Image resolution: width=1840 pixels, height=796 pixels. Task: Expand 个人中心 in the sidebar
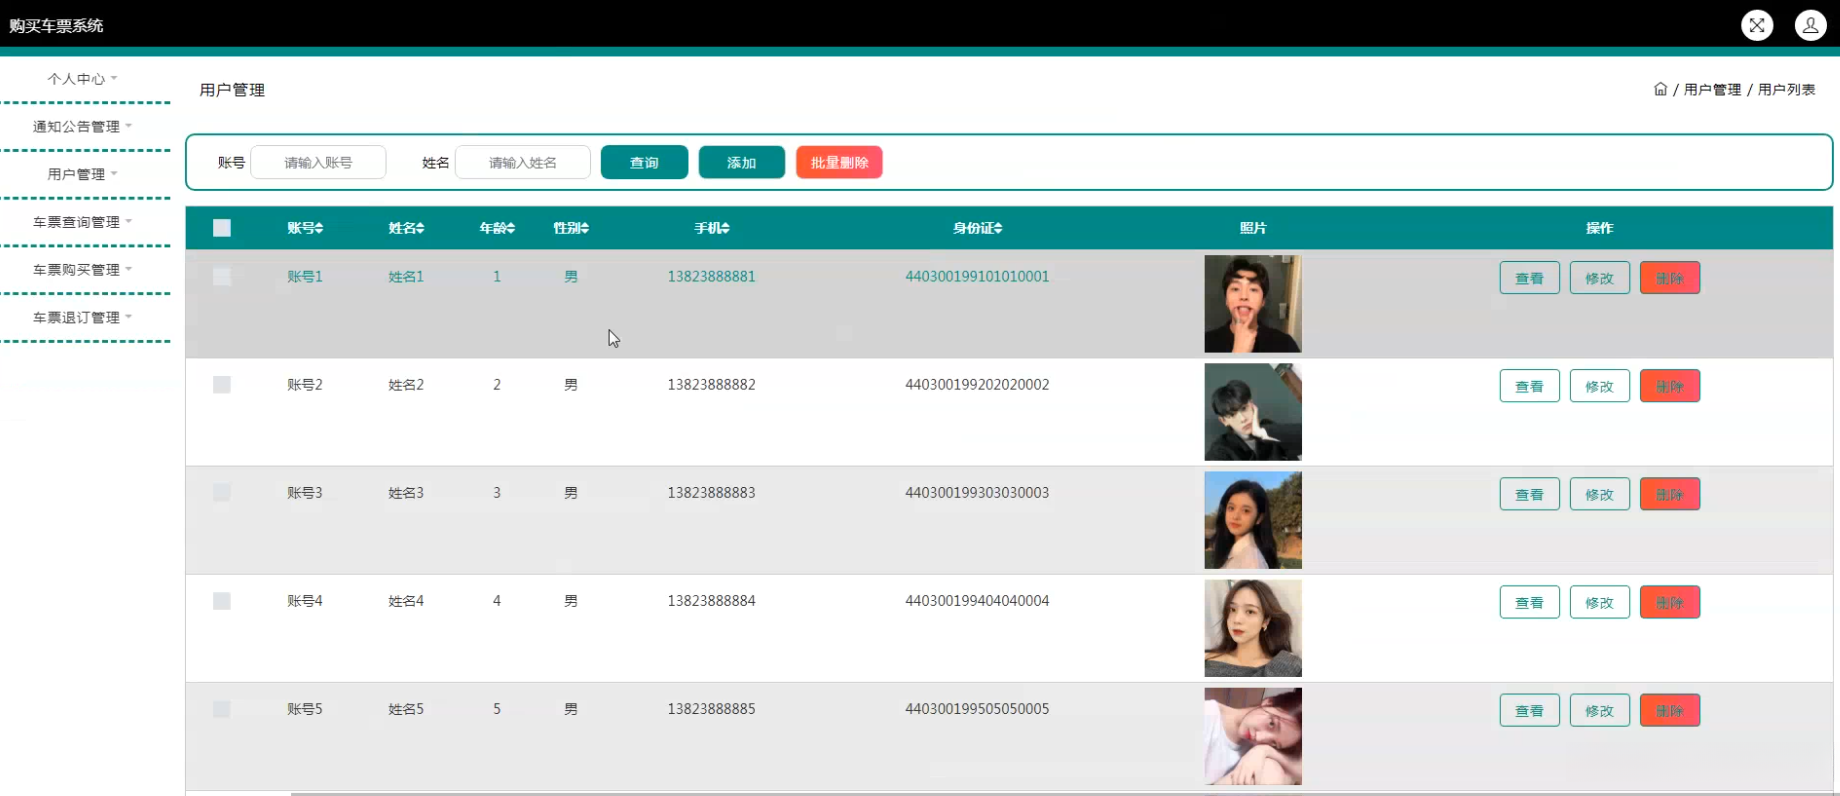(x=82, y=79)
